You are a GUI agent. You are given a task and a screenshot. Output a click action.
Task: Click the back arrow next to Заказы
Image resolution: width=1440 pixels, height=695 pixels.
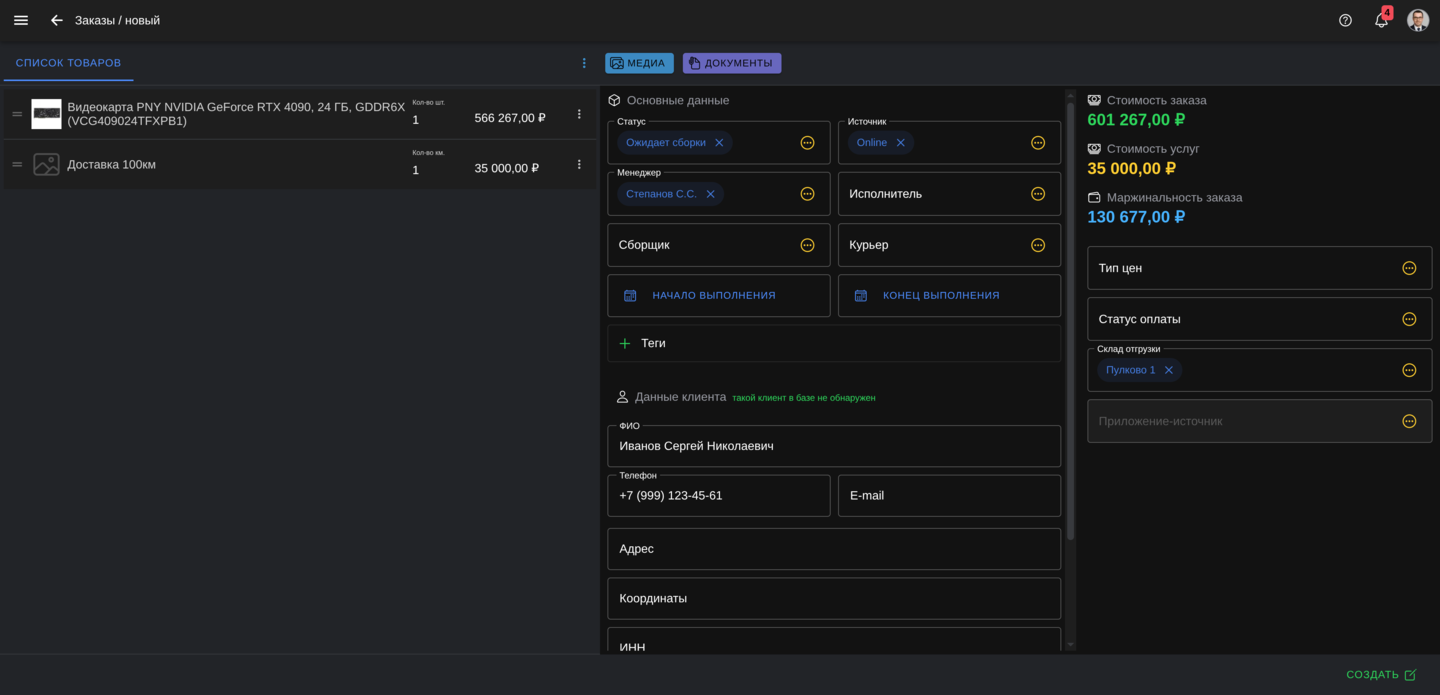[x=57, y=20]
